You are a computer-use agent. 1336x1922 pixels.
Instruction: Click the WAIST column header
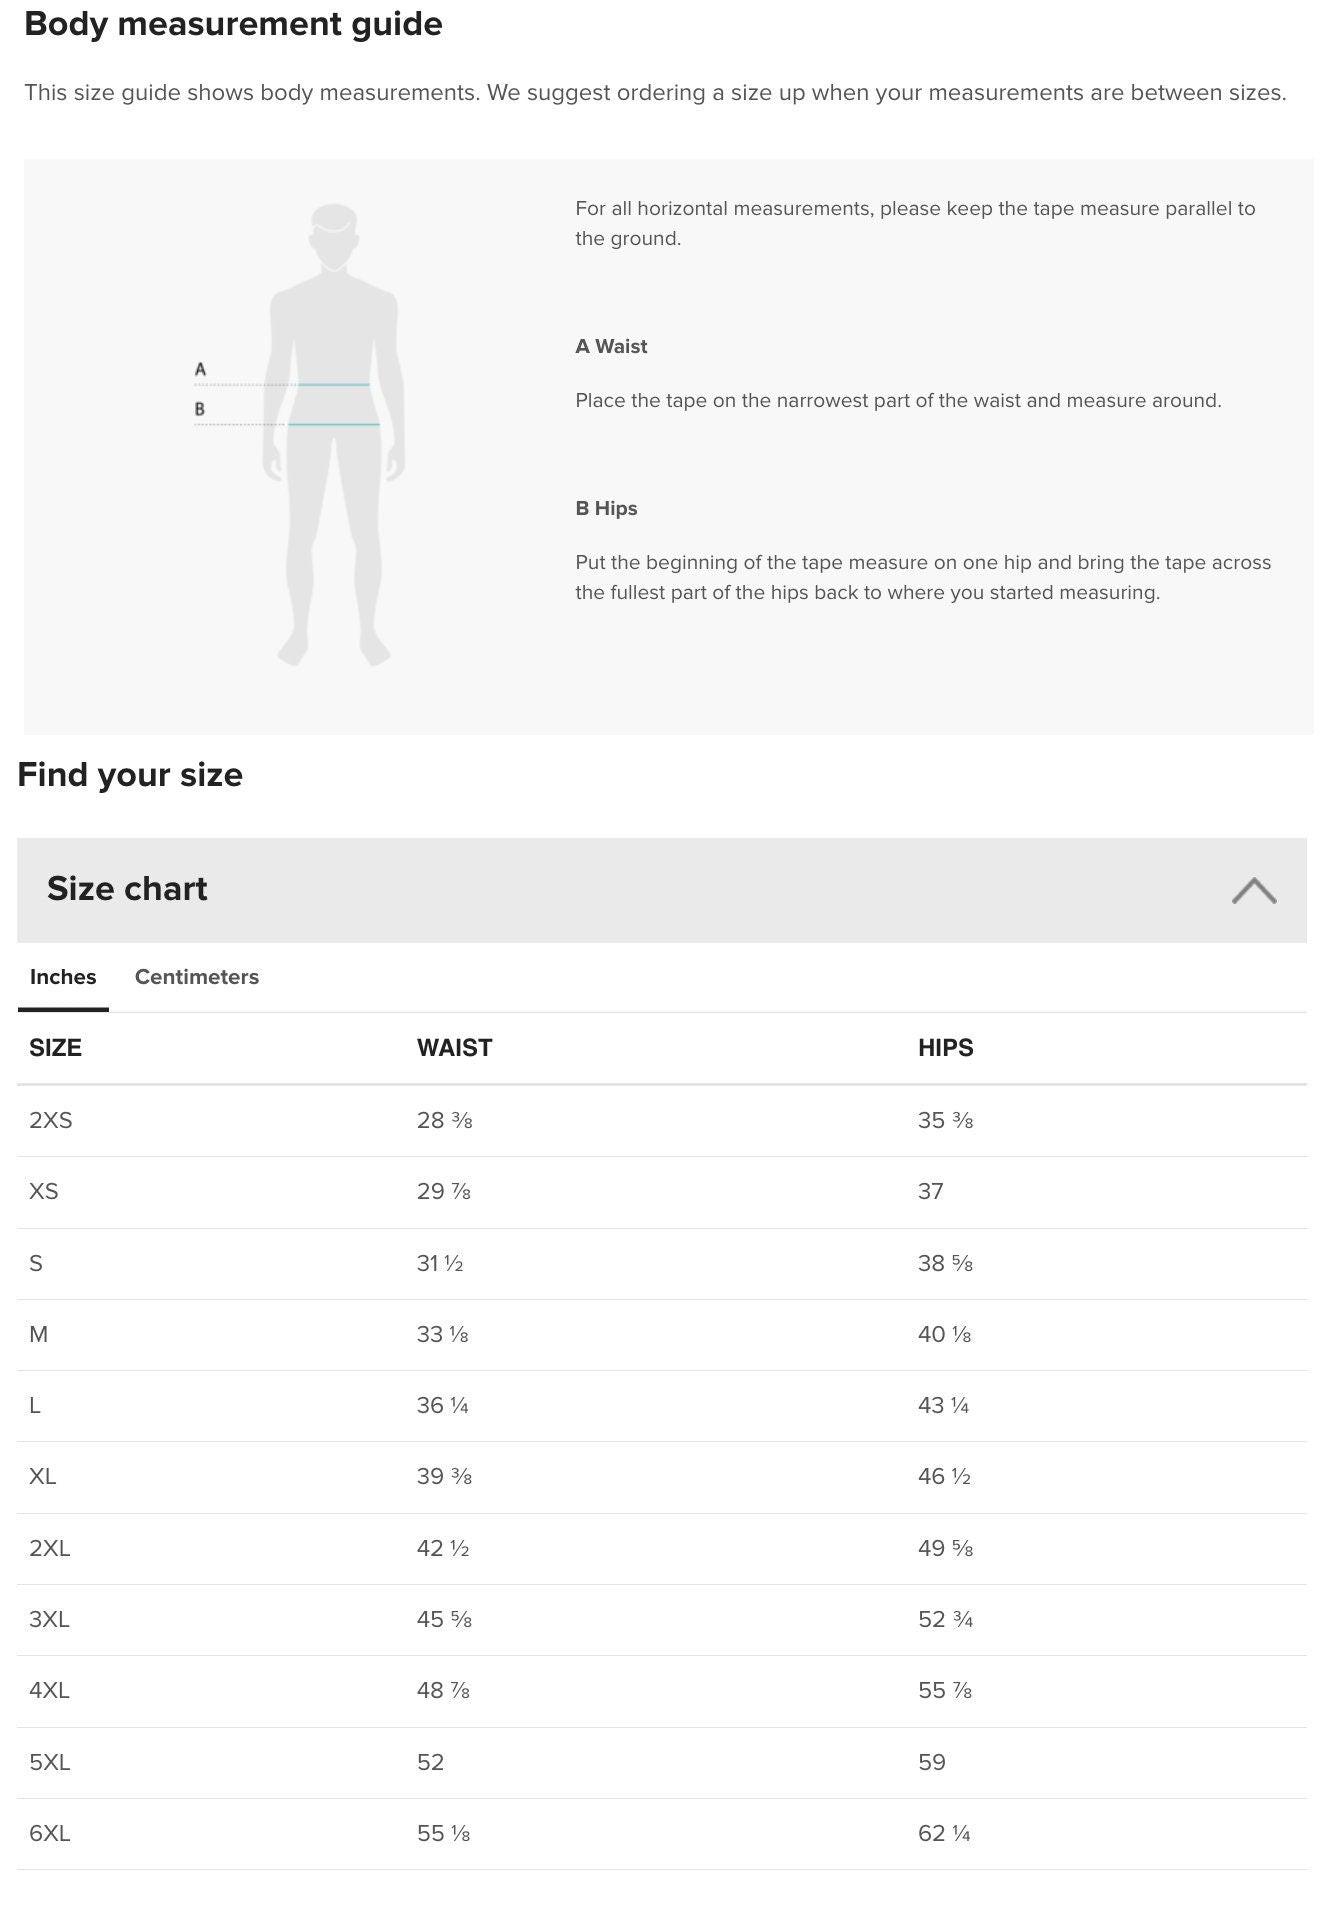[455, 1047]
